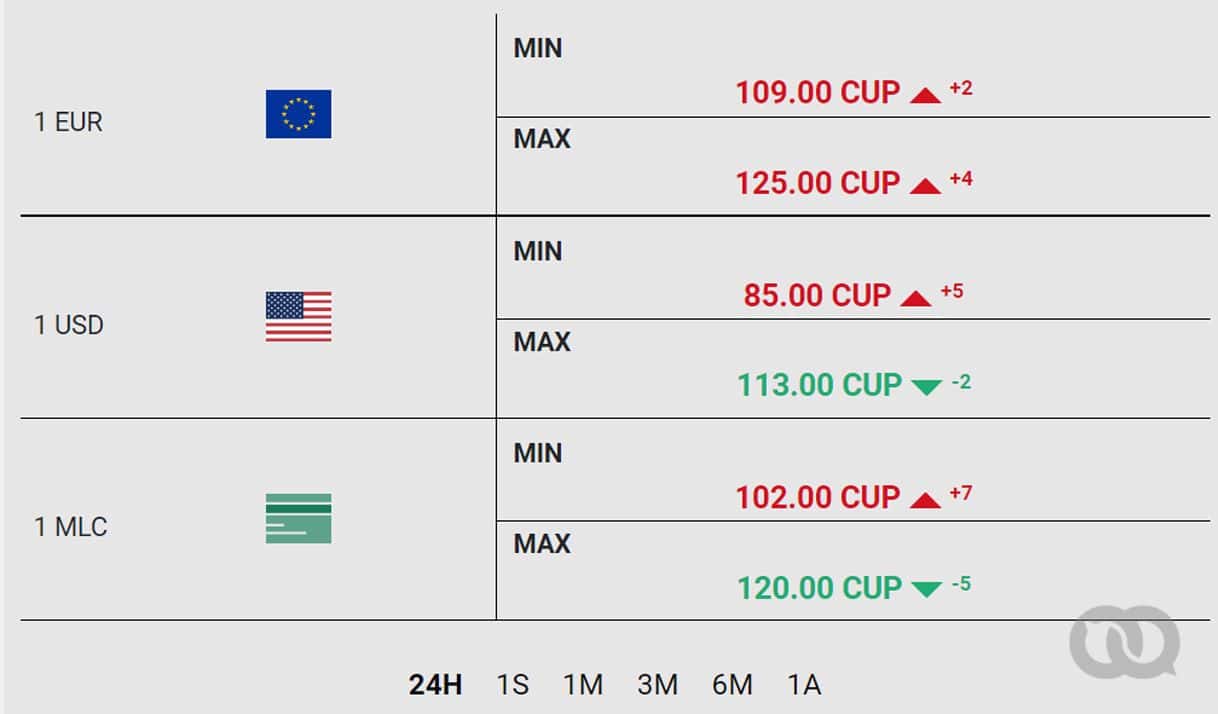Click the United States flag icon
Viewport: 1218px width, 714px height.
(298, 317)
